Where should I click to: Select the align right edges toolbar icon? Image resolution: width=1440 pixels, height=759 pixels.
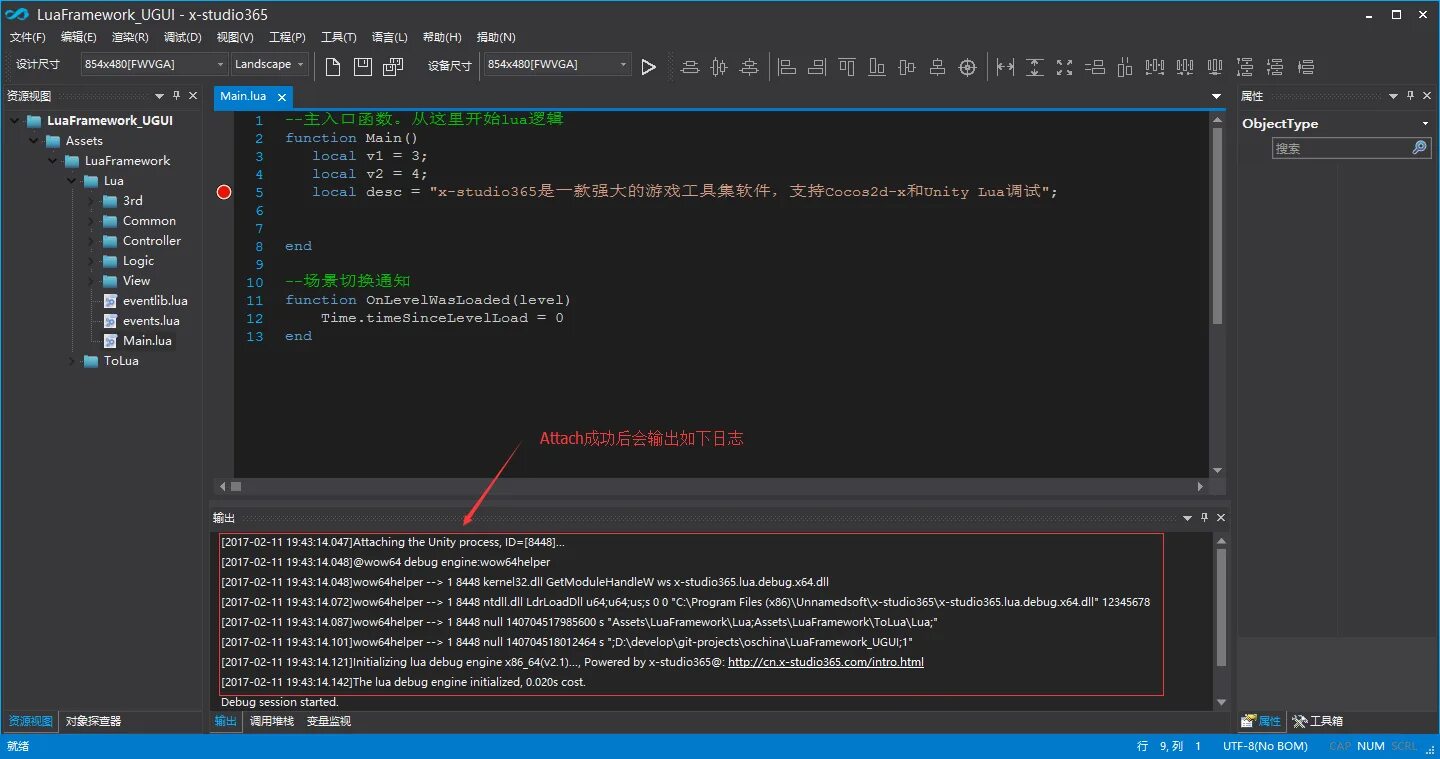817,67
